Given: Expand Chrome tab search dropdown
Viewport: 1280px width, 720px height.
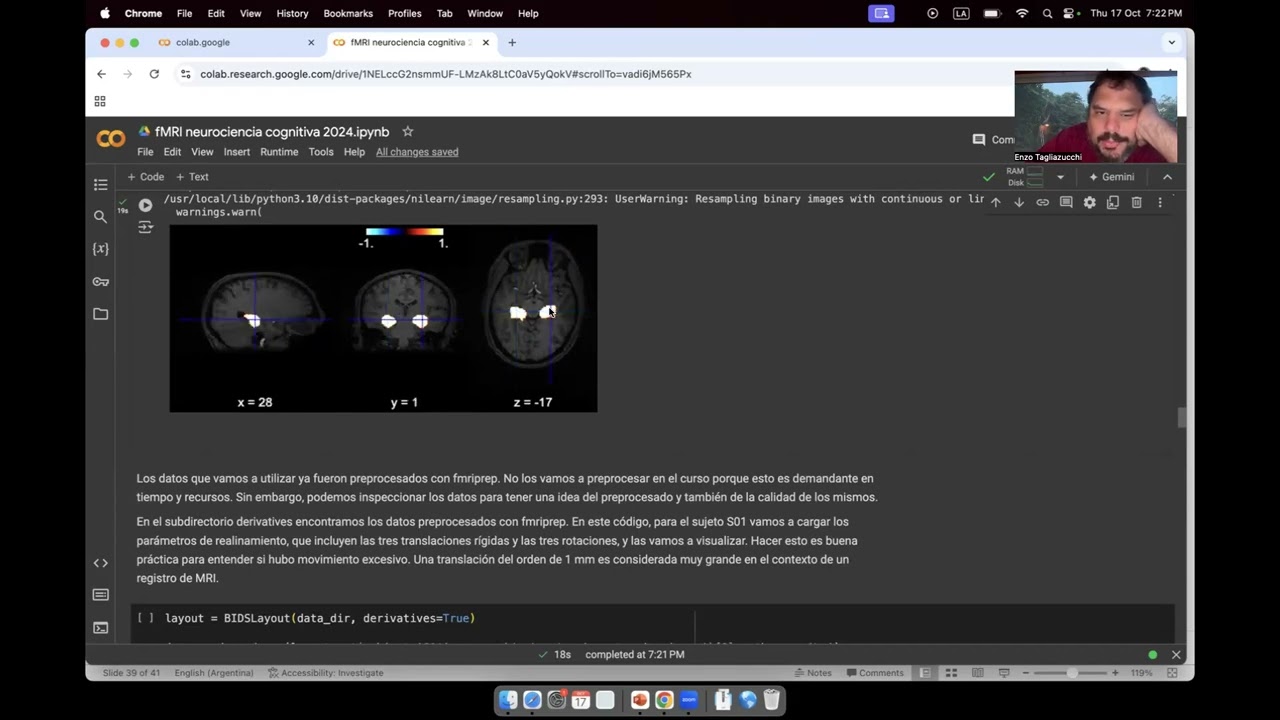Looking at the screenshot, I should (1171, 42).
